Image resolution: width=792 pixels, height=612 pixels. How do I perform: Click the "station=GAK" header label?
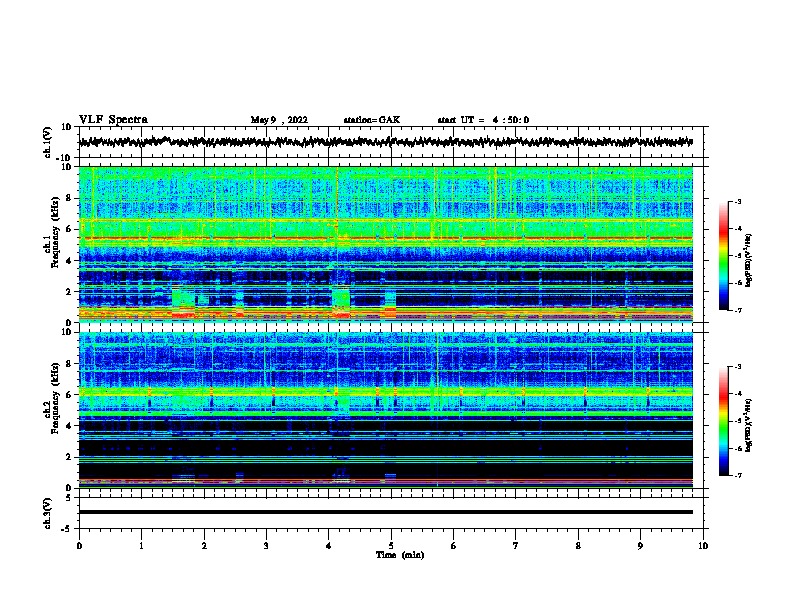pos(372,120)
